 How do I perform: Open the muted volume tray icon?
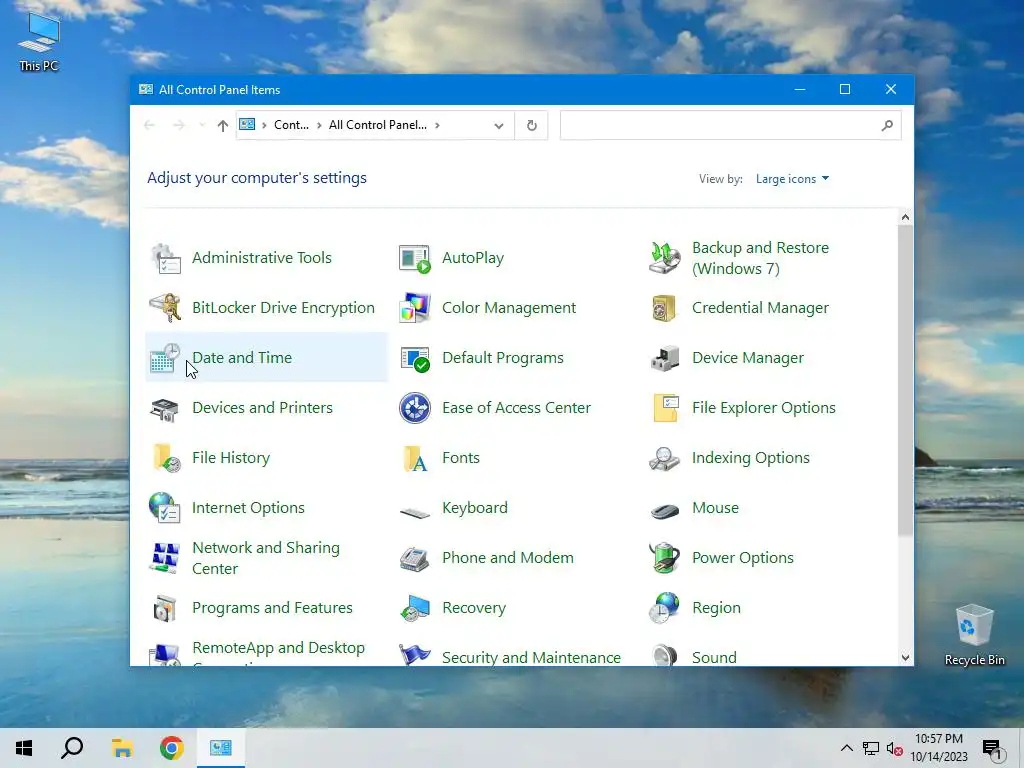coord(894,748)
